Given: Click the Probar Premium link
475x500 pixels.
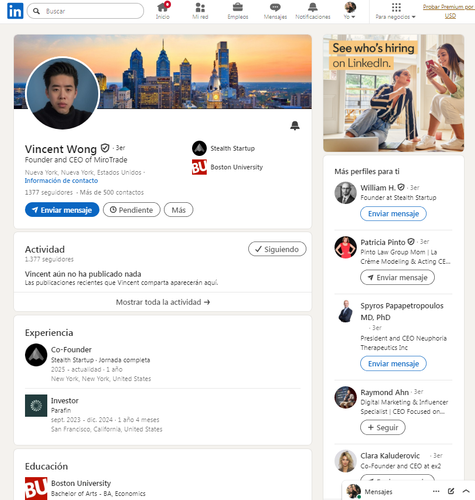Looking at the screenshot, I should coord(449,11).
